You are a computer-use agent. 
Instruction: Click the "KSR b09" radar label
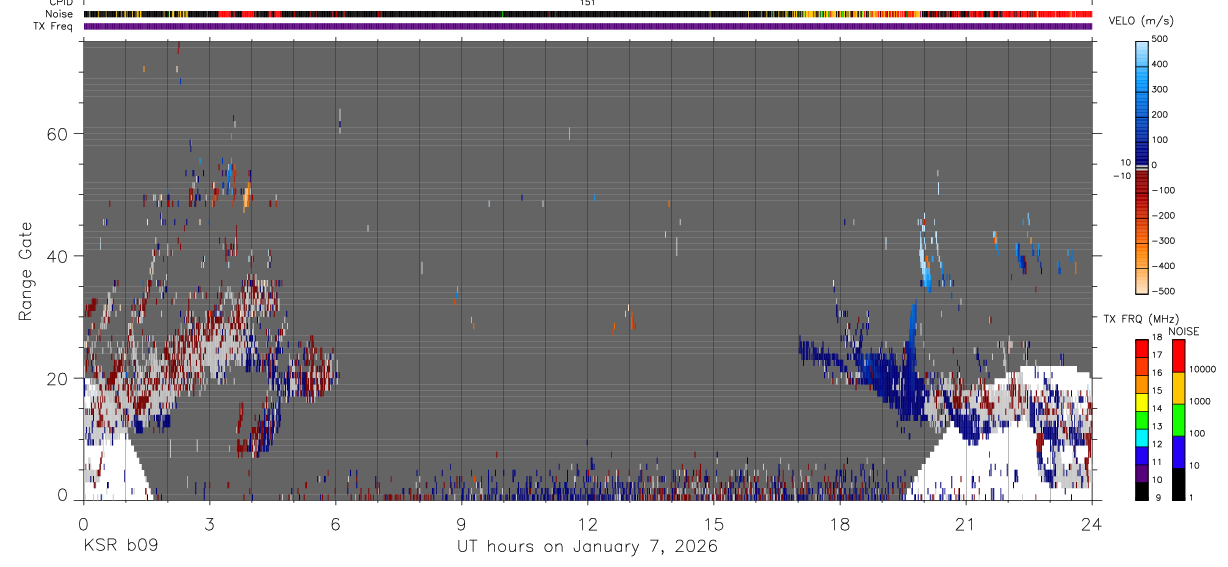click(120, 546)
